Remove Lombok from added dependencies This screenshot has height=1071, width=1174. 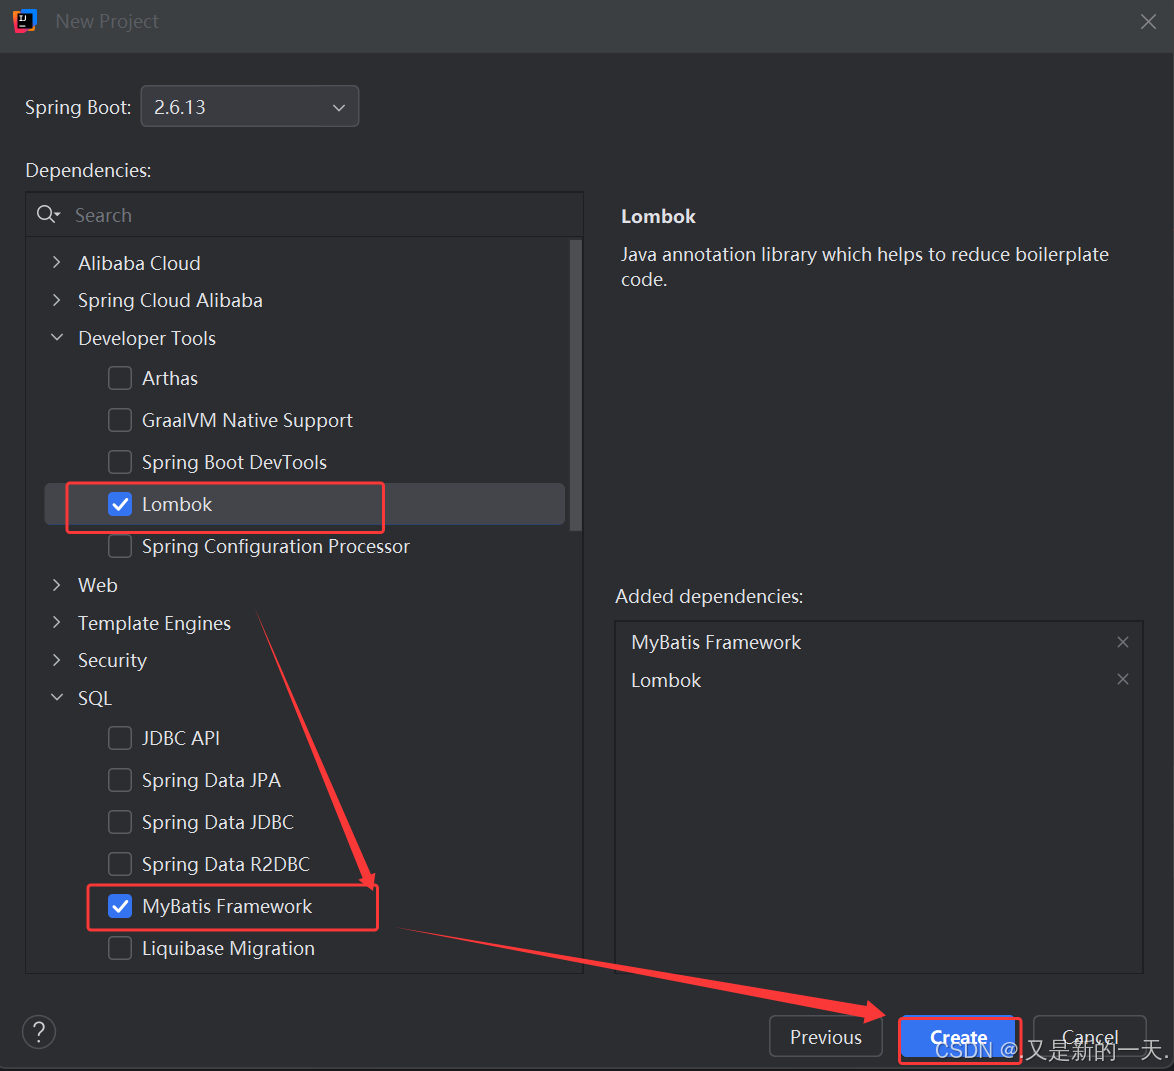[x=1122, y=679]
